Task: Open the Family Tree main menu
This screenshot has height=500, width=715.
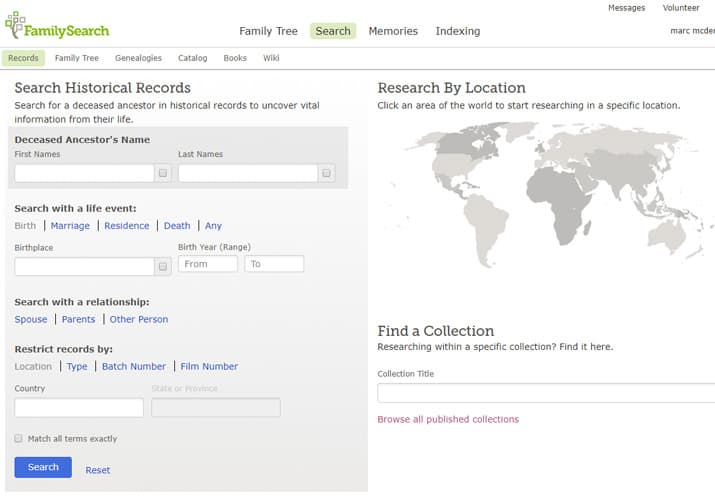Action: point(268,31)
